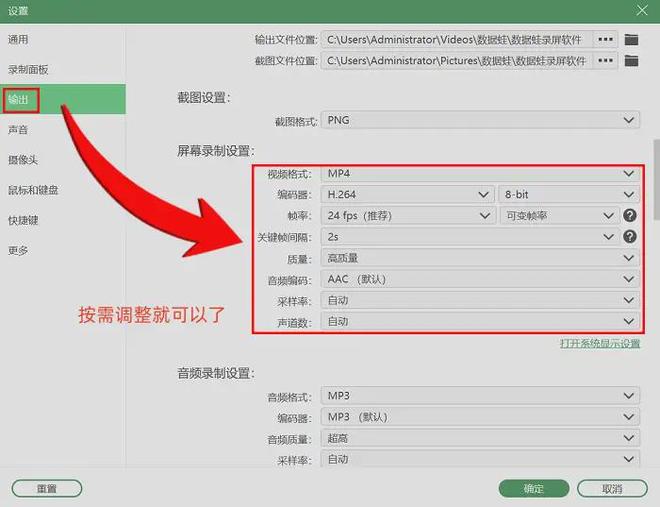Change the 24 fps frame rate dropdown
Viewport: 660px width, 507px height.
[408, 215]
